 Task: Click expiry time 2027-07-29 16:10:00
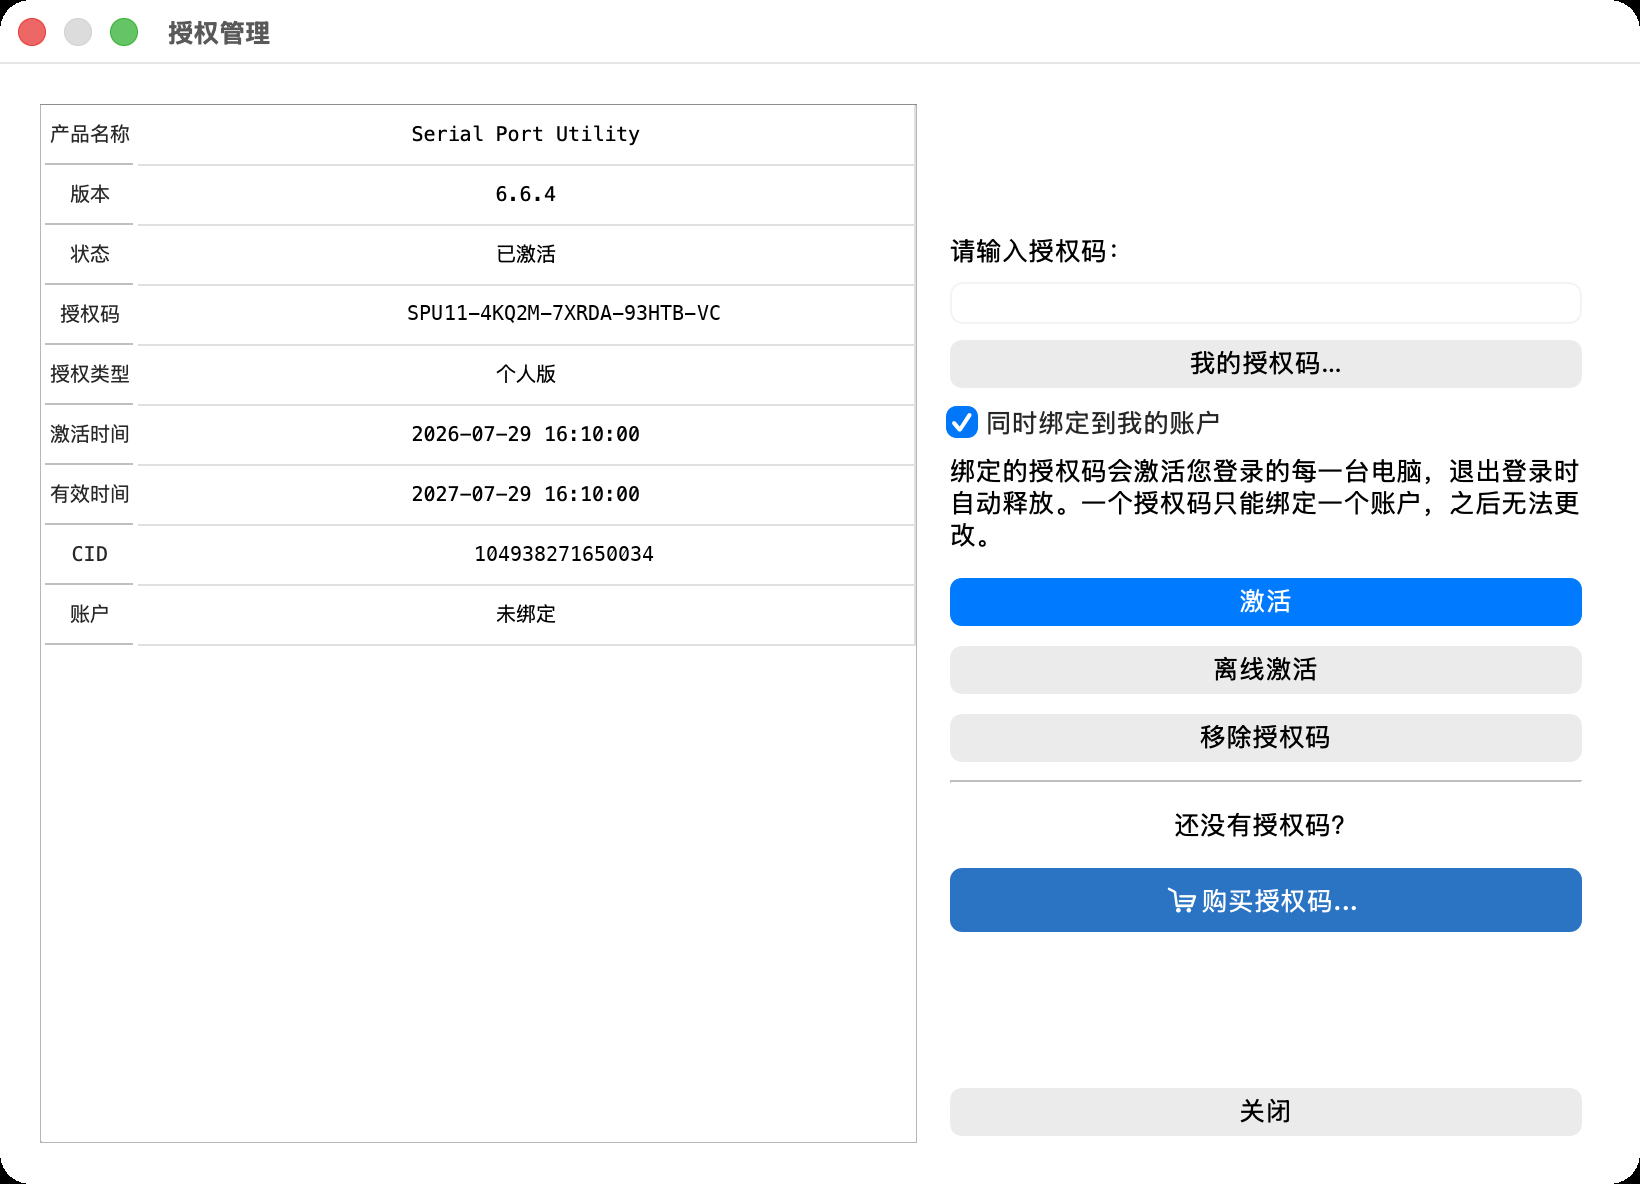tap(526, 494)
